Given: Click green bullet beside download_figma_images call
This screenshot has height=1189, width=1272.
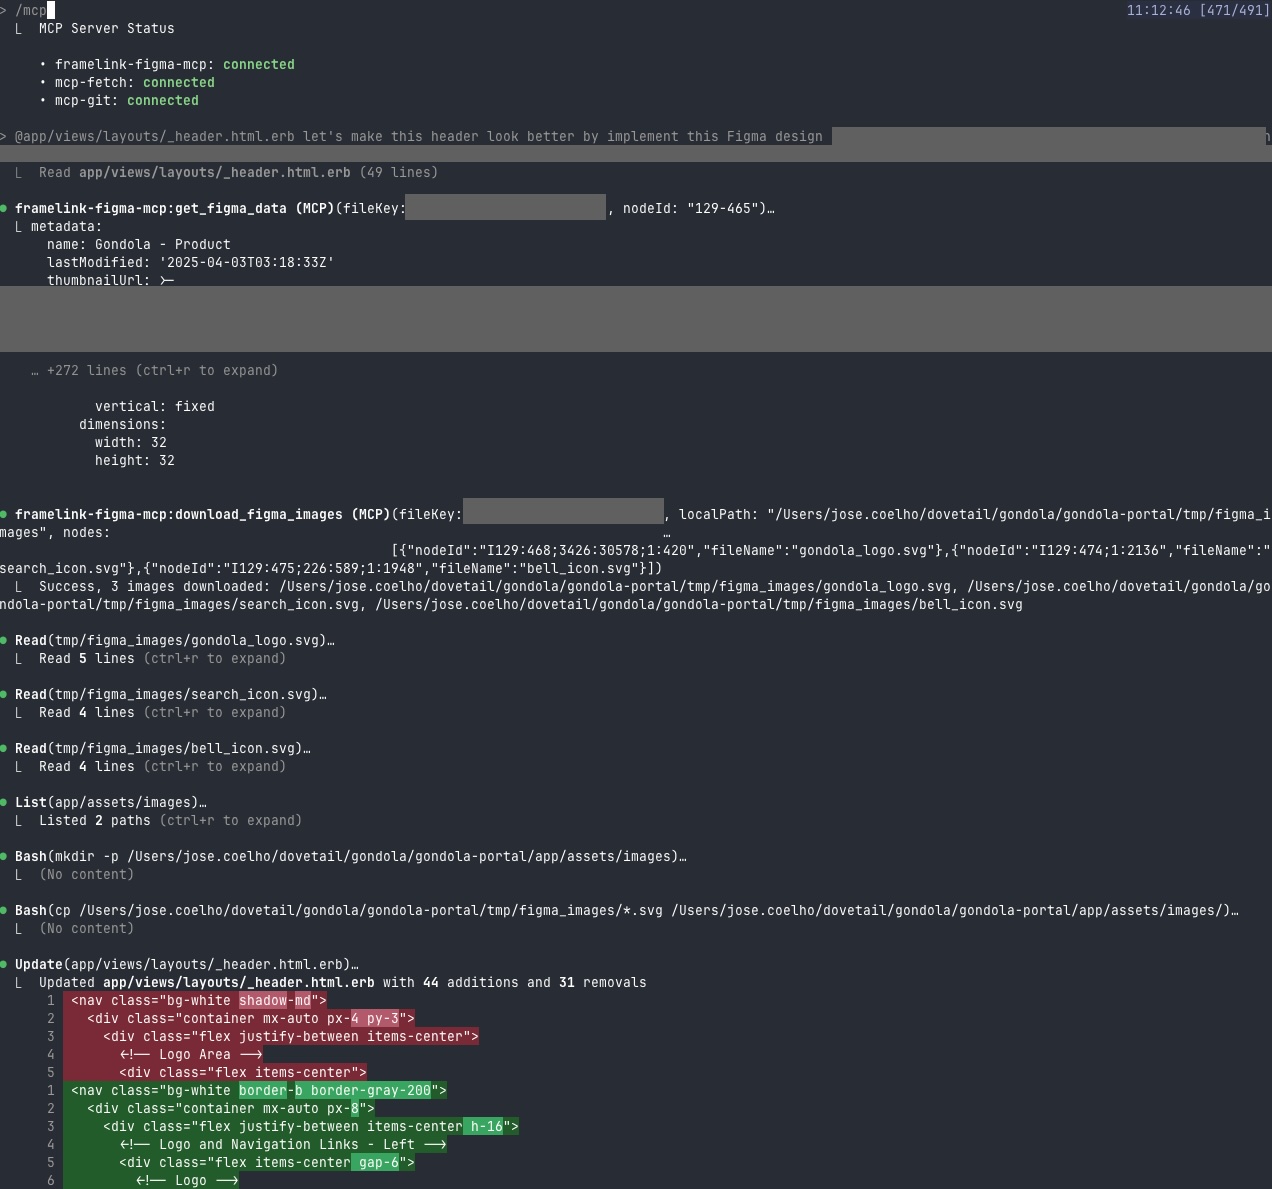Looking at the screenshot, I should pyautogui.click(x=4, y=514).
